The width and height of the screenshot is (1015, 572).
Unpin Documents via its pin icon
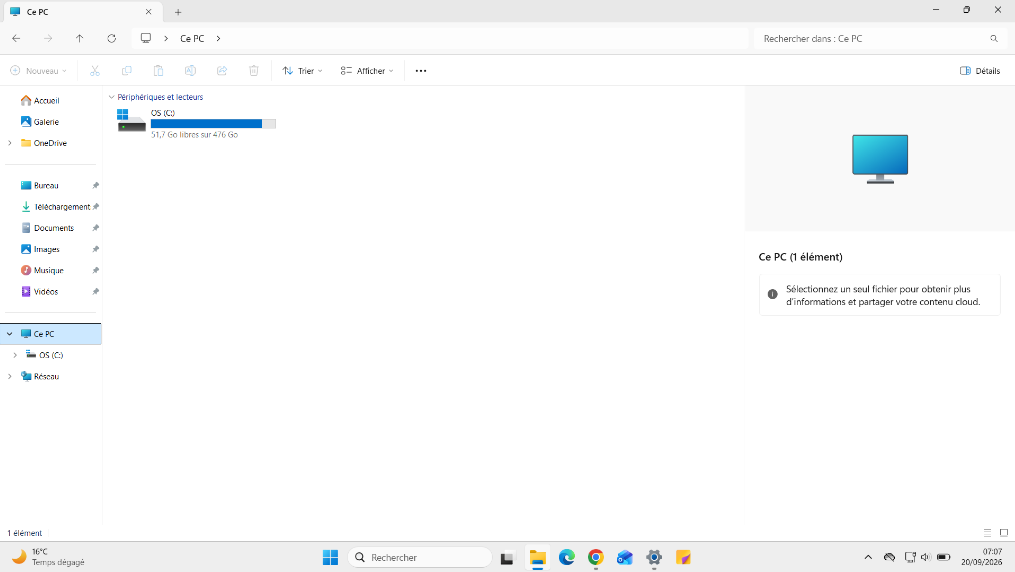96,228
